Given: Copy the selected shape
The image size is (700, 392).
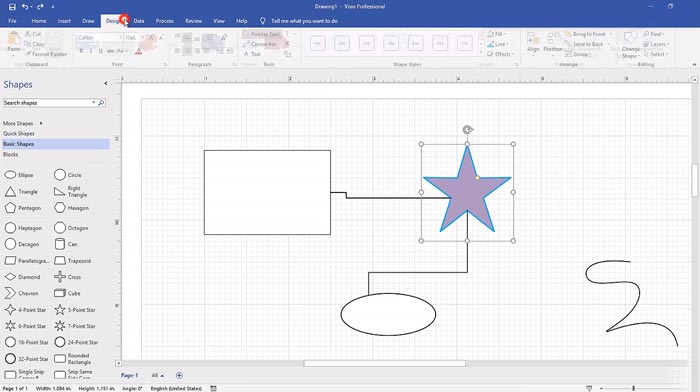Looking at the screenshot, I should point(35,44).
